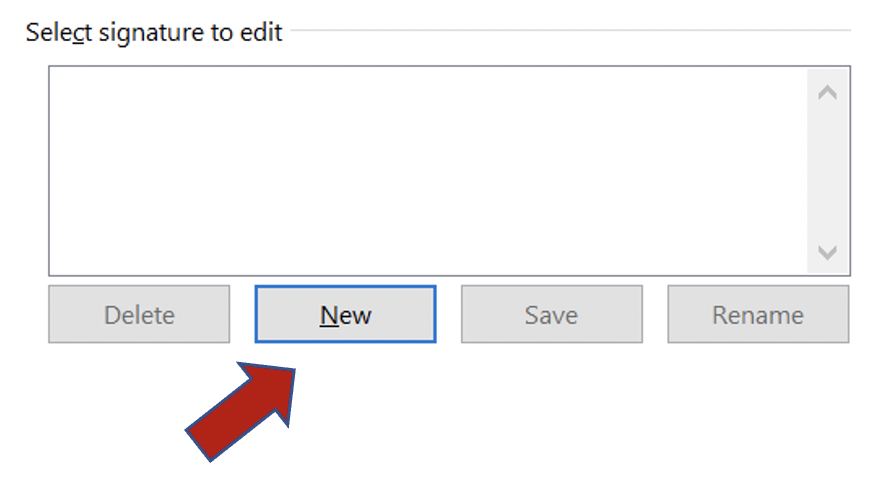876x490 pixels.
Task: Select the Rename button
Action: (x=757, y=315)
